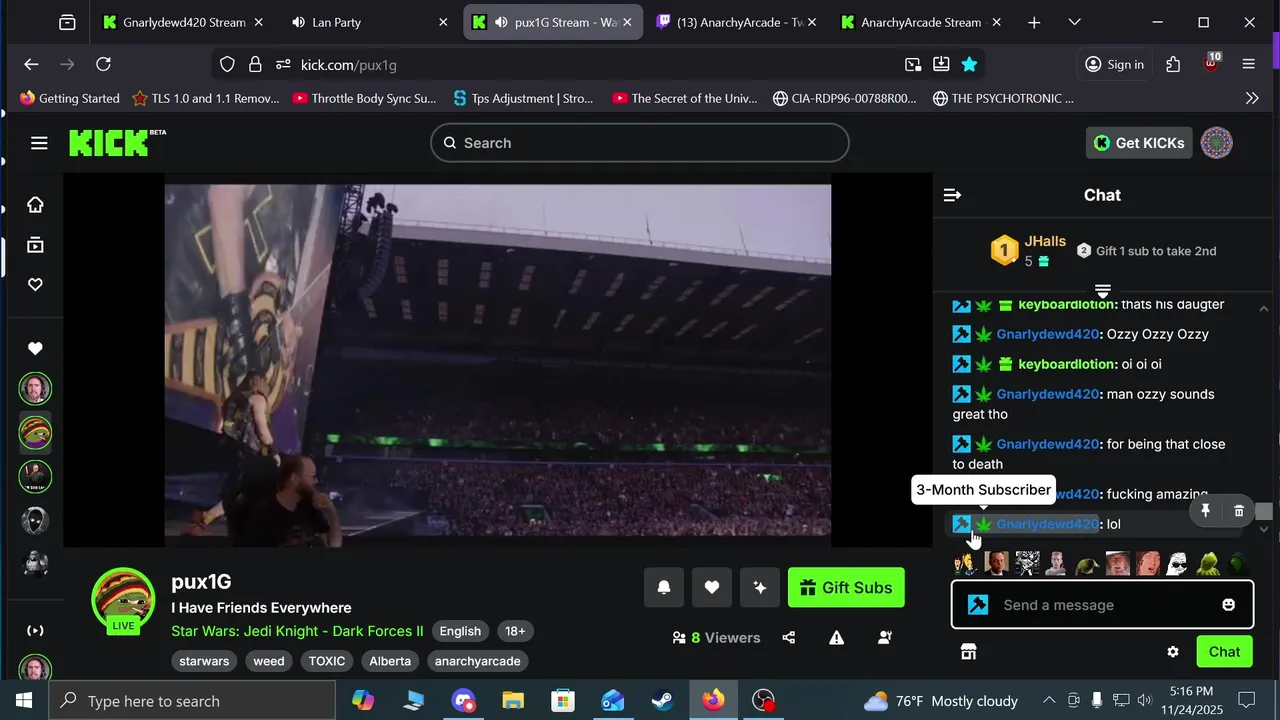The width and height of the screenshot is (1280, 720).
Task: Click the Kermit emote in quick emotes
Action: point(1208,564)
